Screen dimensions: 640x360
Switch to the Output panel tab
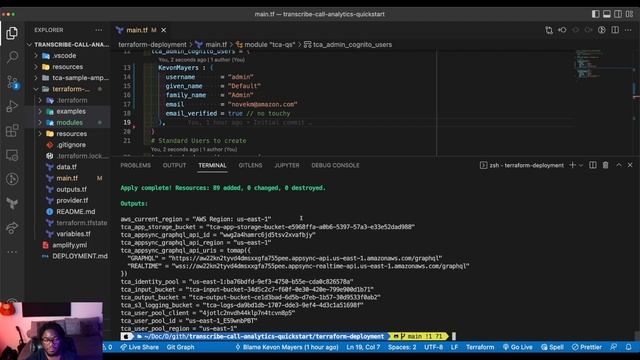point(174,165)
